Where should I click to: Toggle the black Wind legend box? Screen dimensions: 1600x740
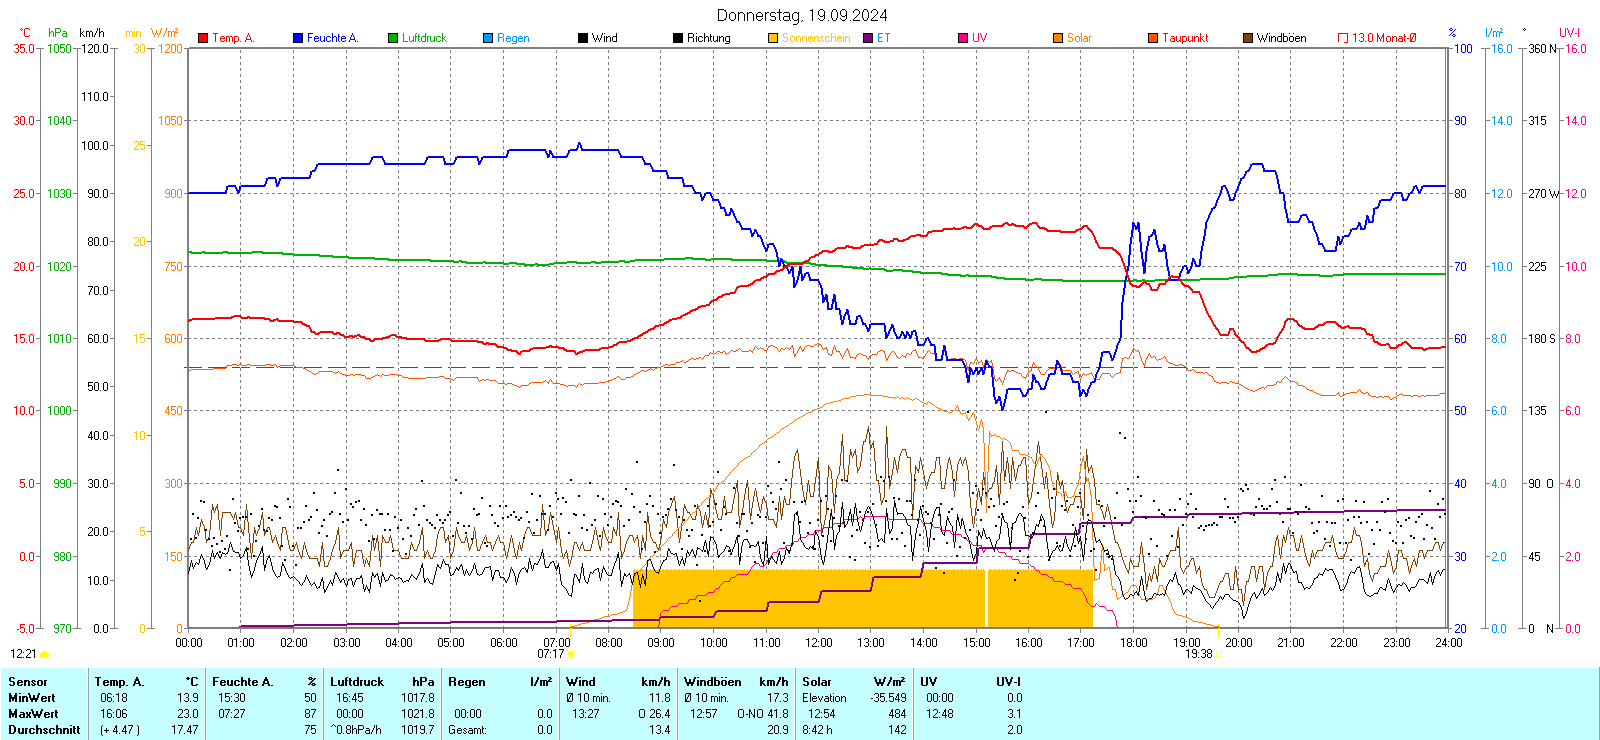tap(583, 38)
